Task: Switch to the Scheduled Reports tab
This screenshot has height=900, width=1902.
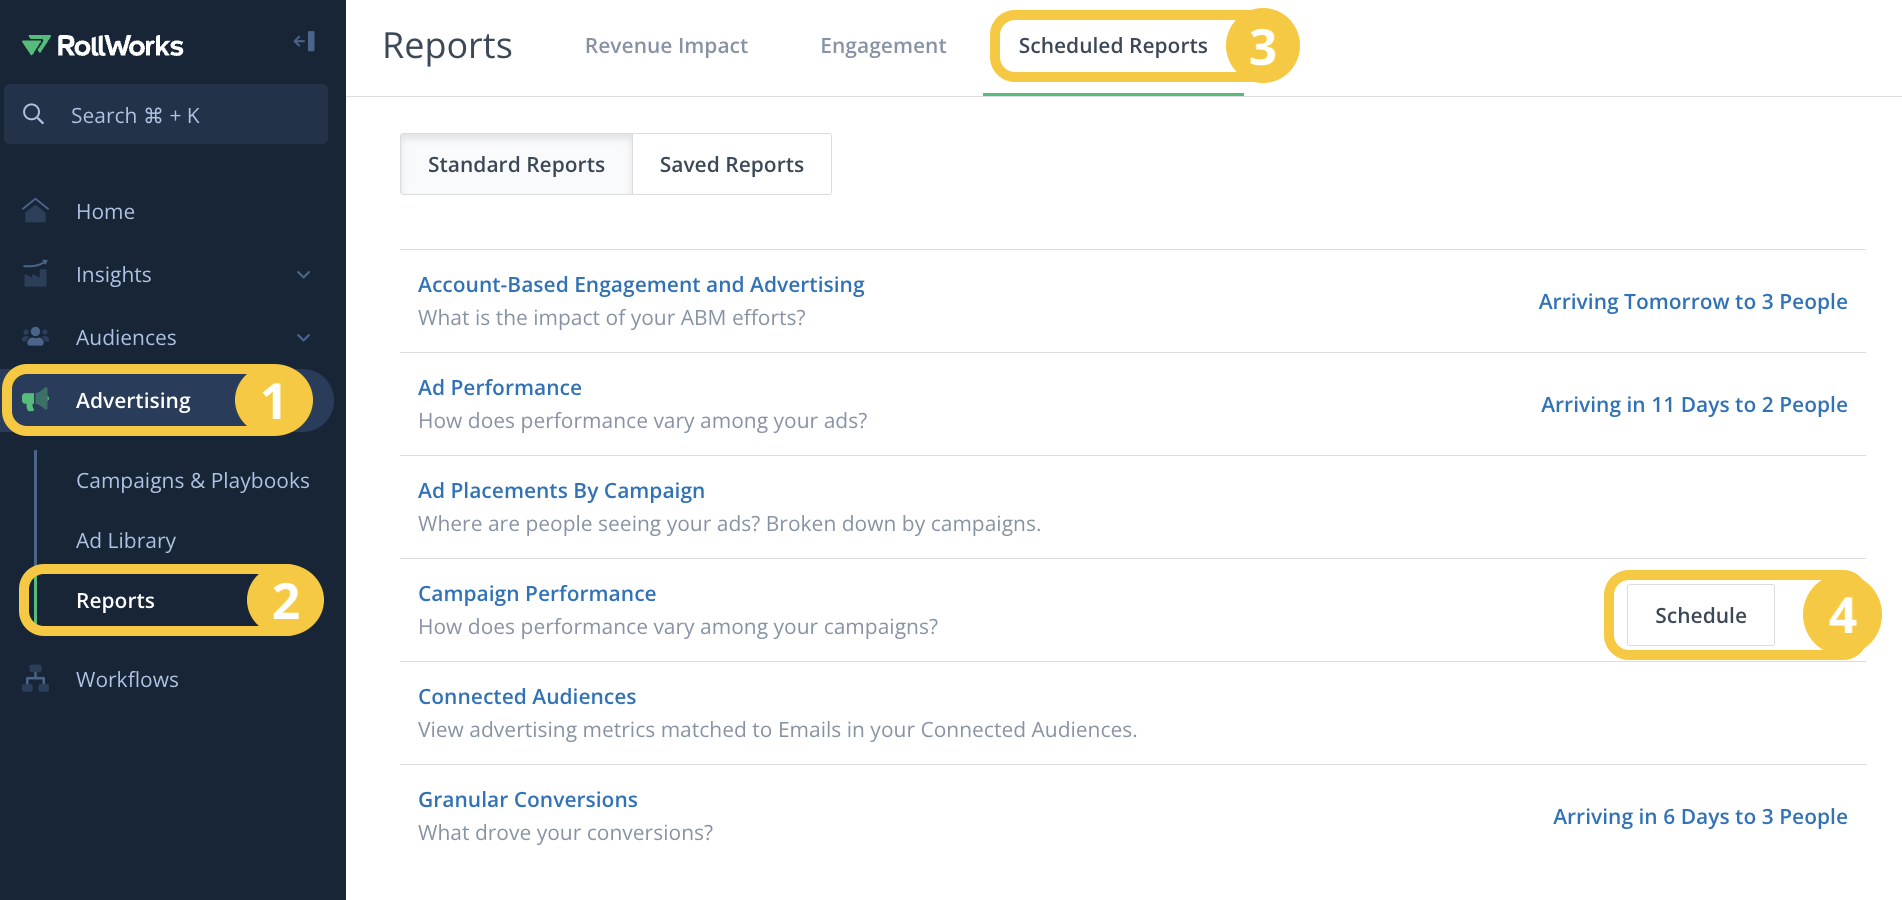Action: pos(1113,46)
